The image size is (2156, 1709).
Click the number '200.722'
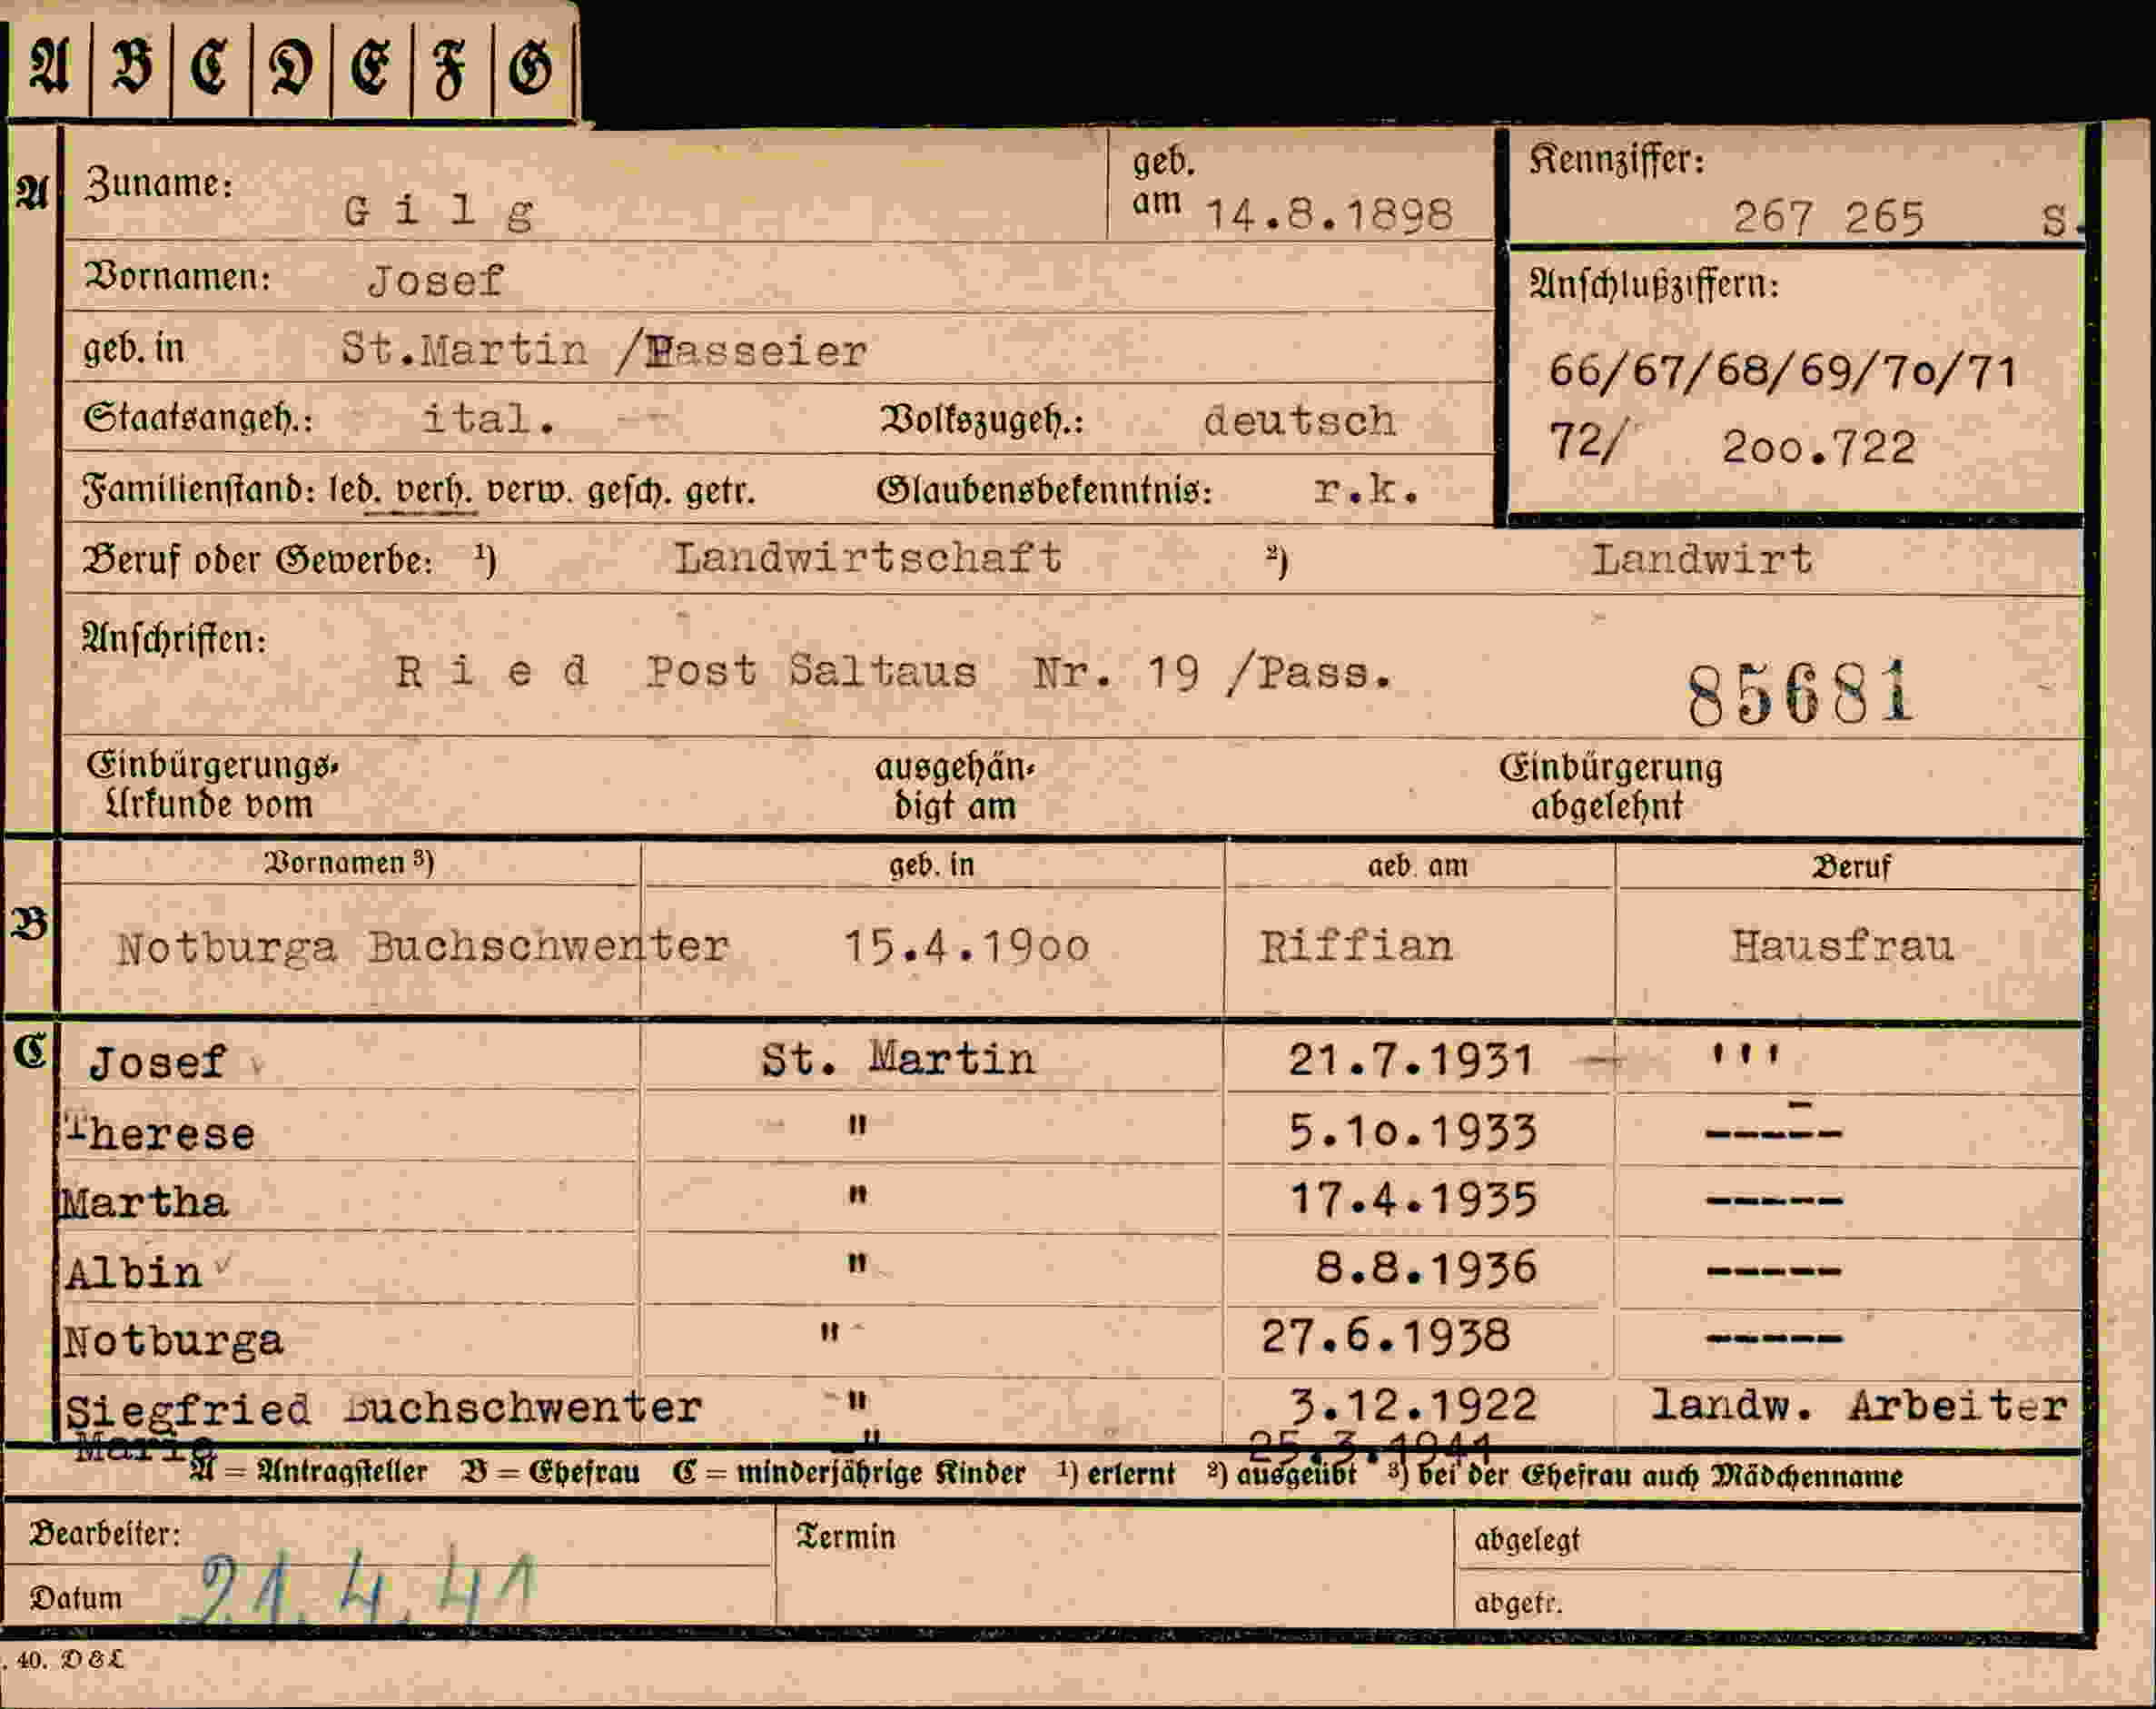[x=1818, y=446]
